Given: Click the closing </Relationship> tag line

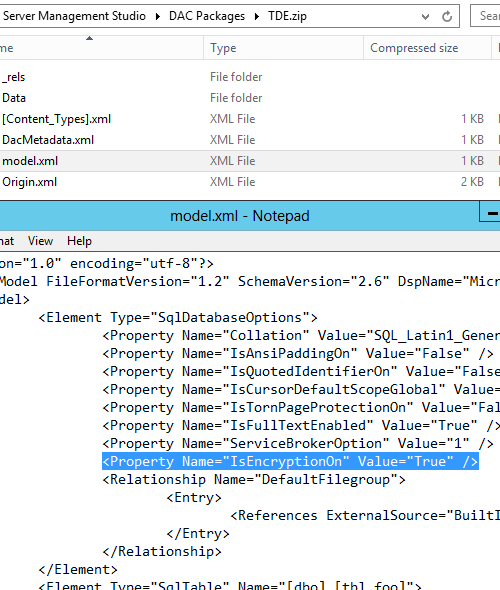Looking at the screenshot, I should coord(162,552).
